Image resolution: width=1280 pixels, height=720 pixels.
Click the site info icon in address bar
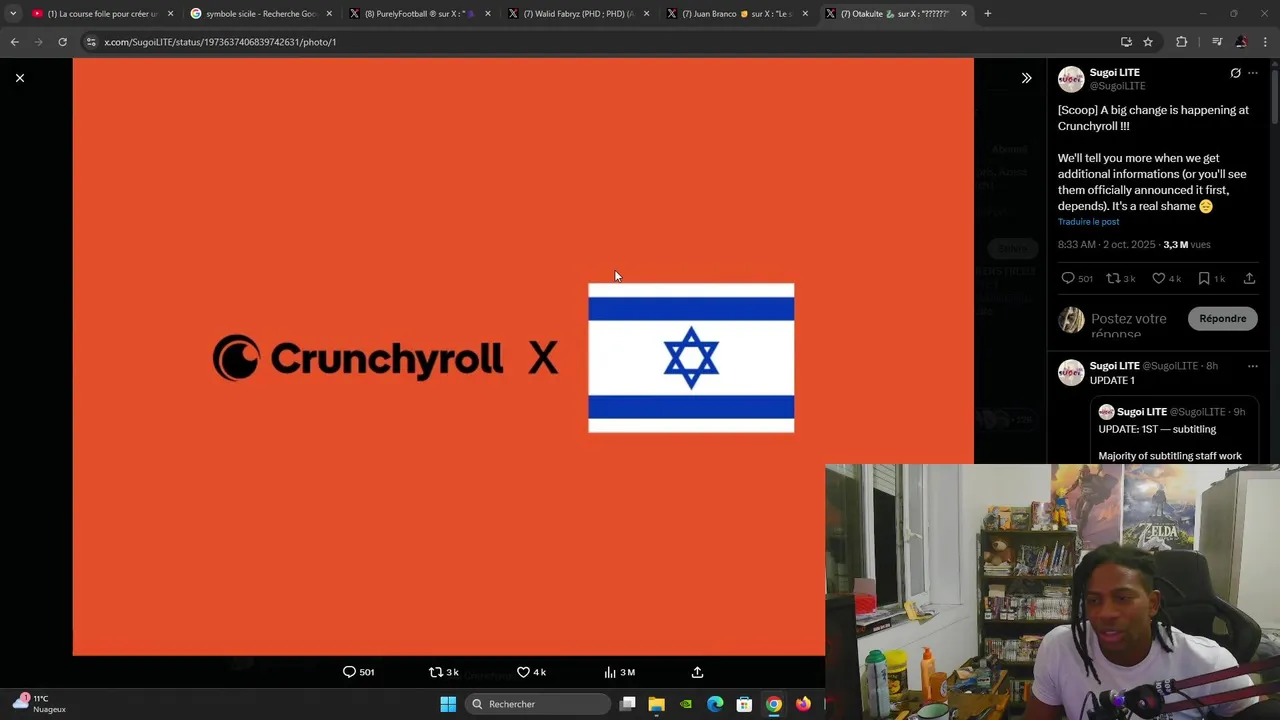click(x=91, y=42)
